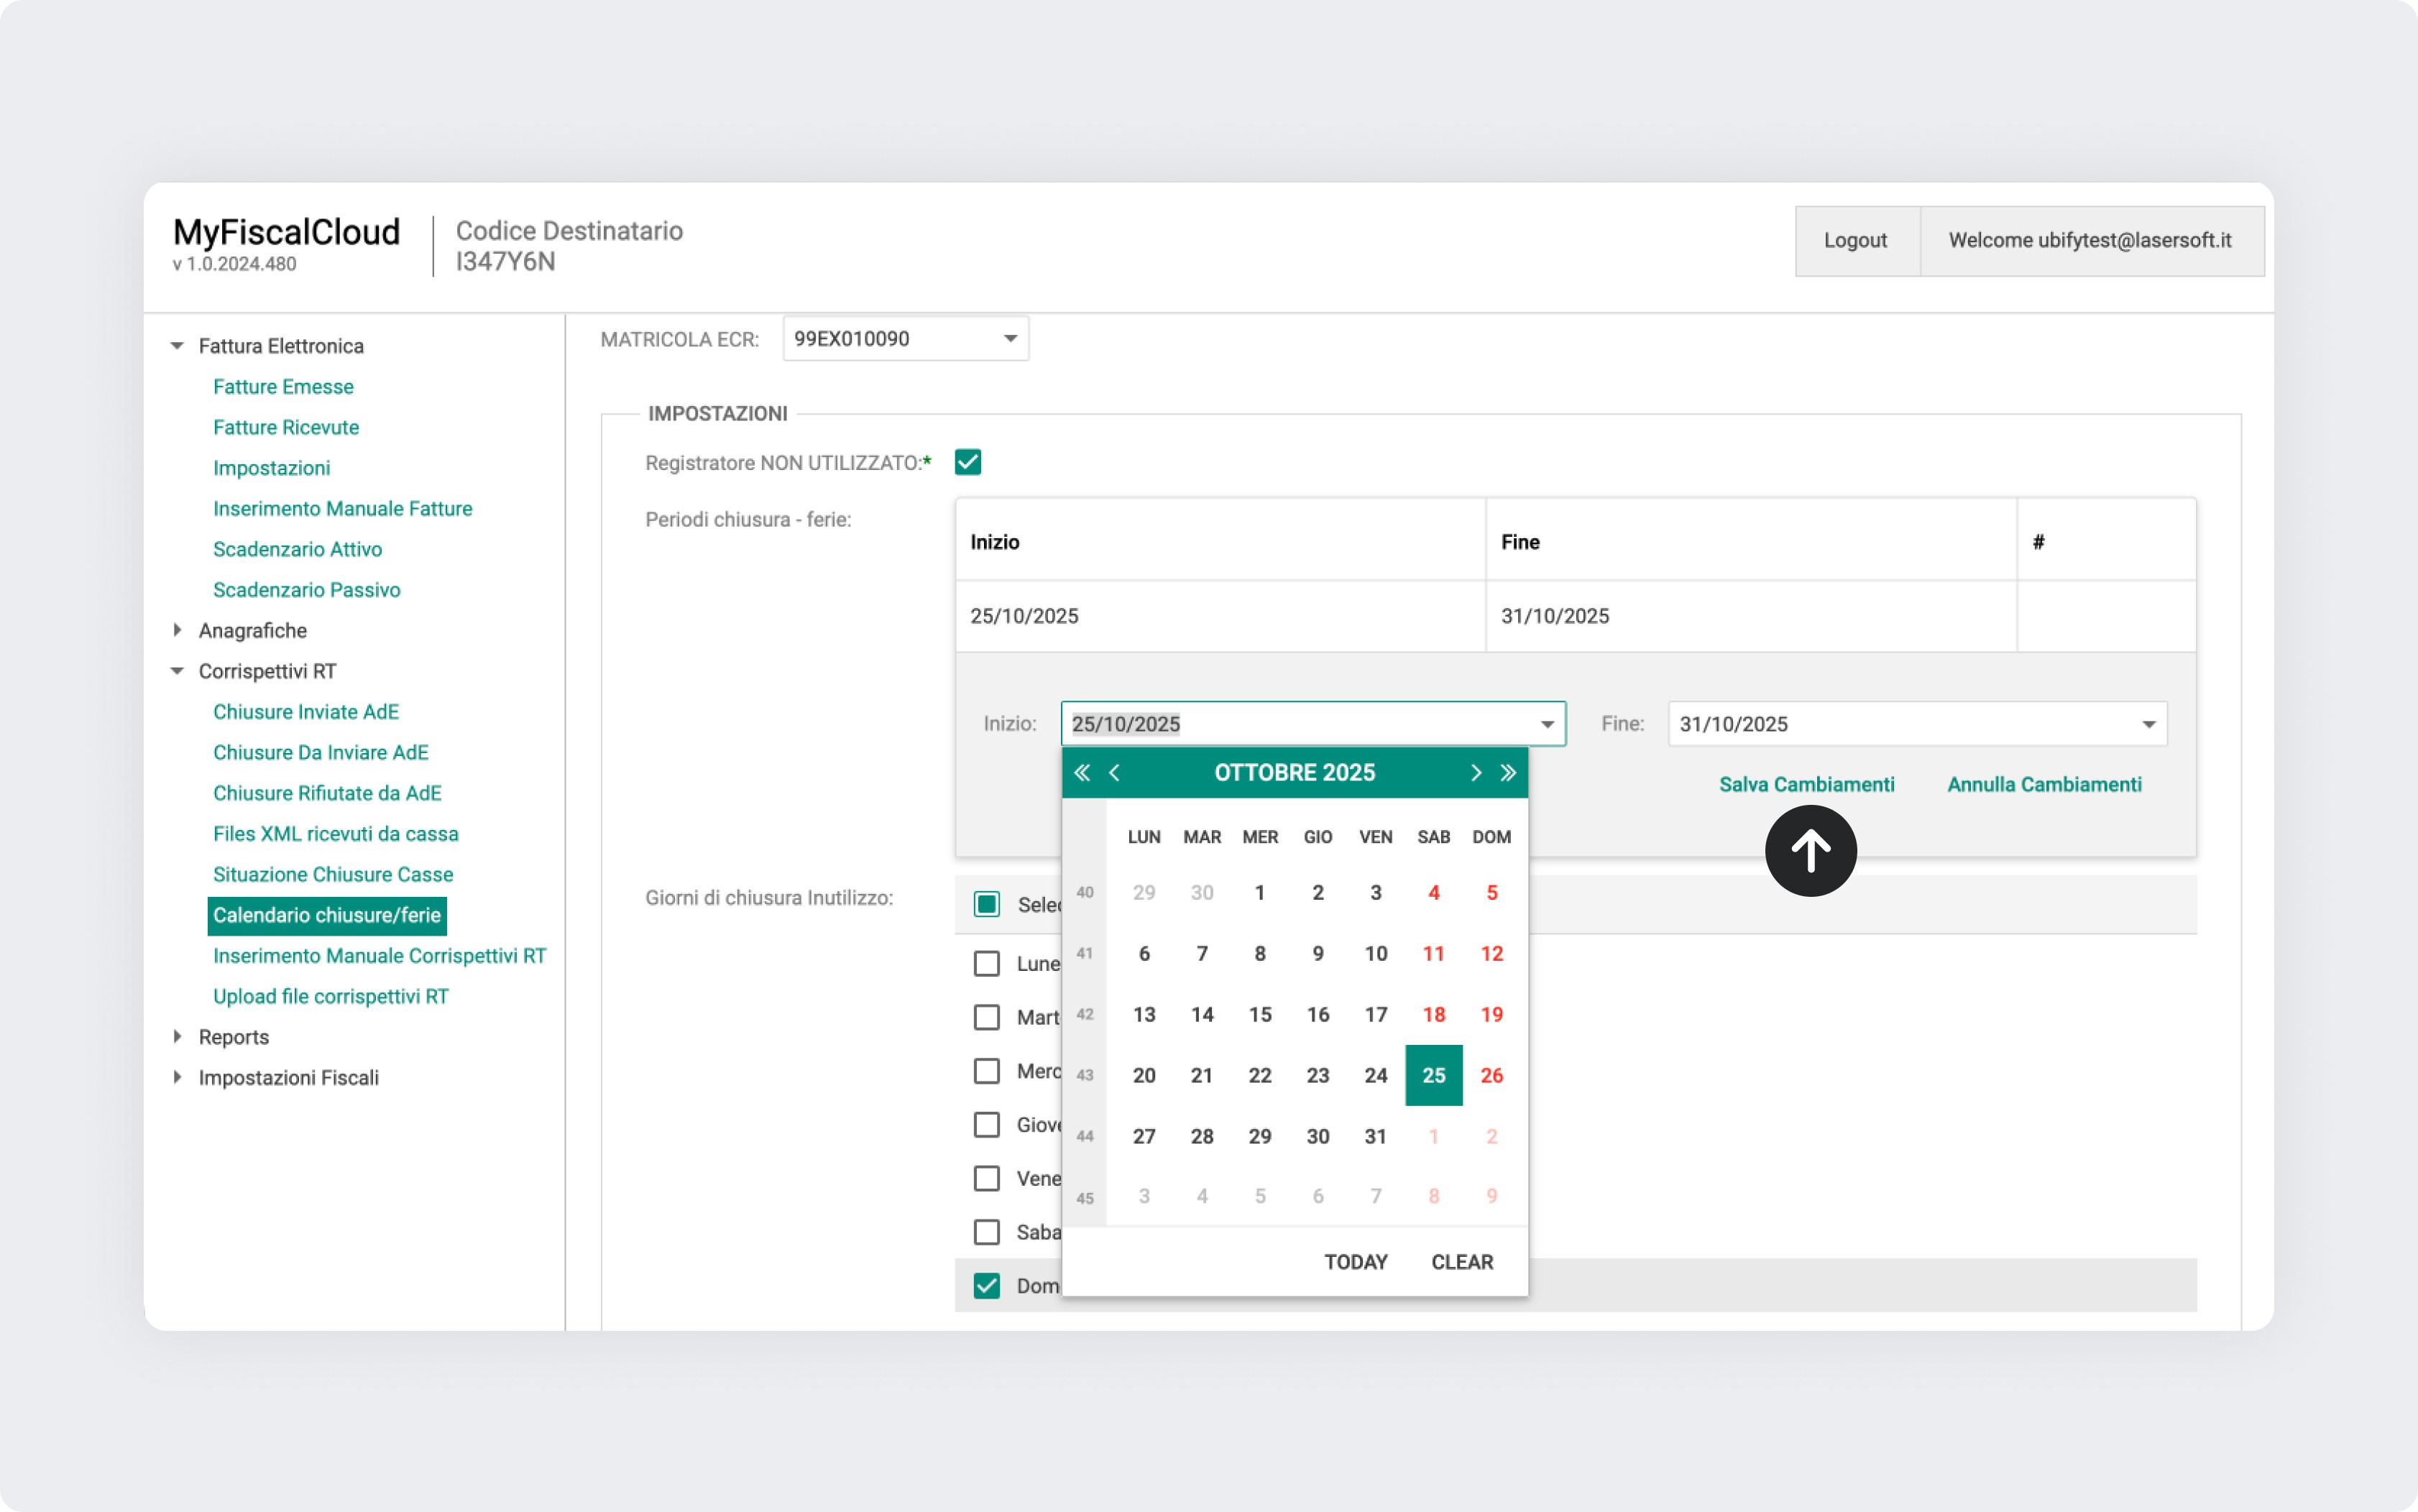This screenshot has width=2418, height=1512.
Task: Open Fatture Emesse in sidebar
Action: pos(283,387)
